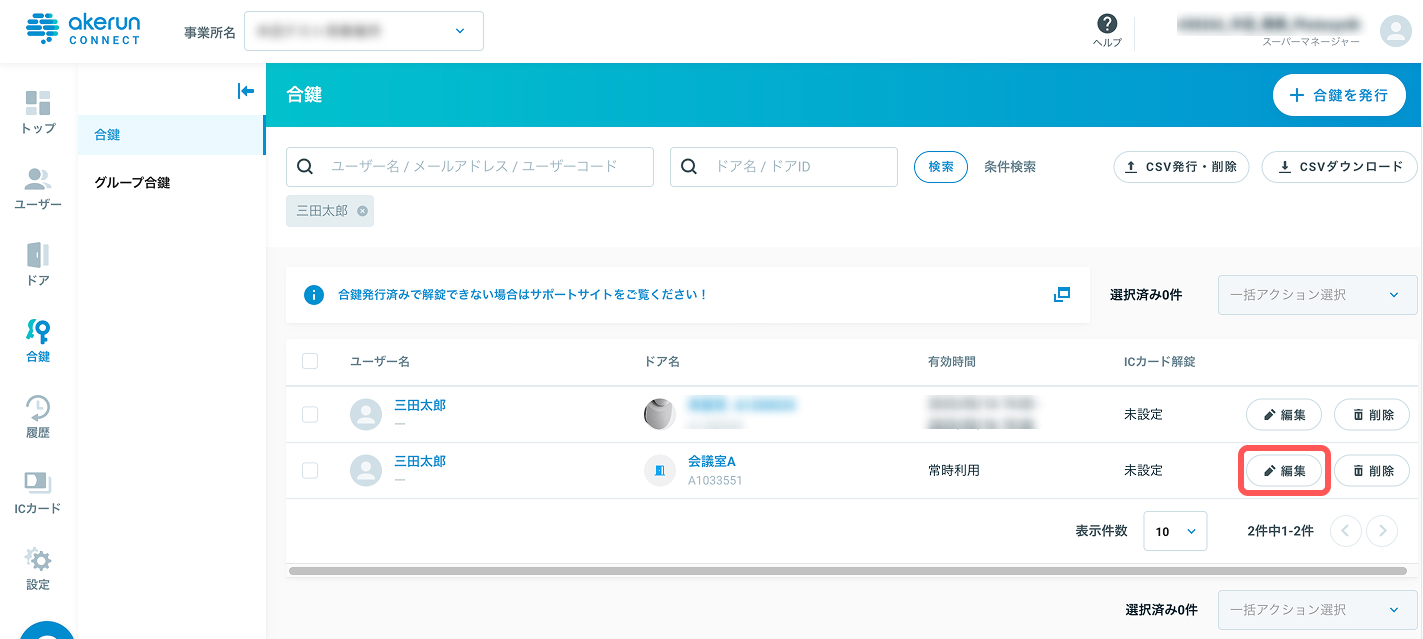Click the ユーザー名 column header
Viewport: 1423px width, 639px height.
(380, 361)
